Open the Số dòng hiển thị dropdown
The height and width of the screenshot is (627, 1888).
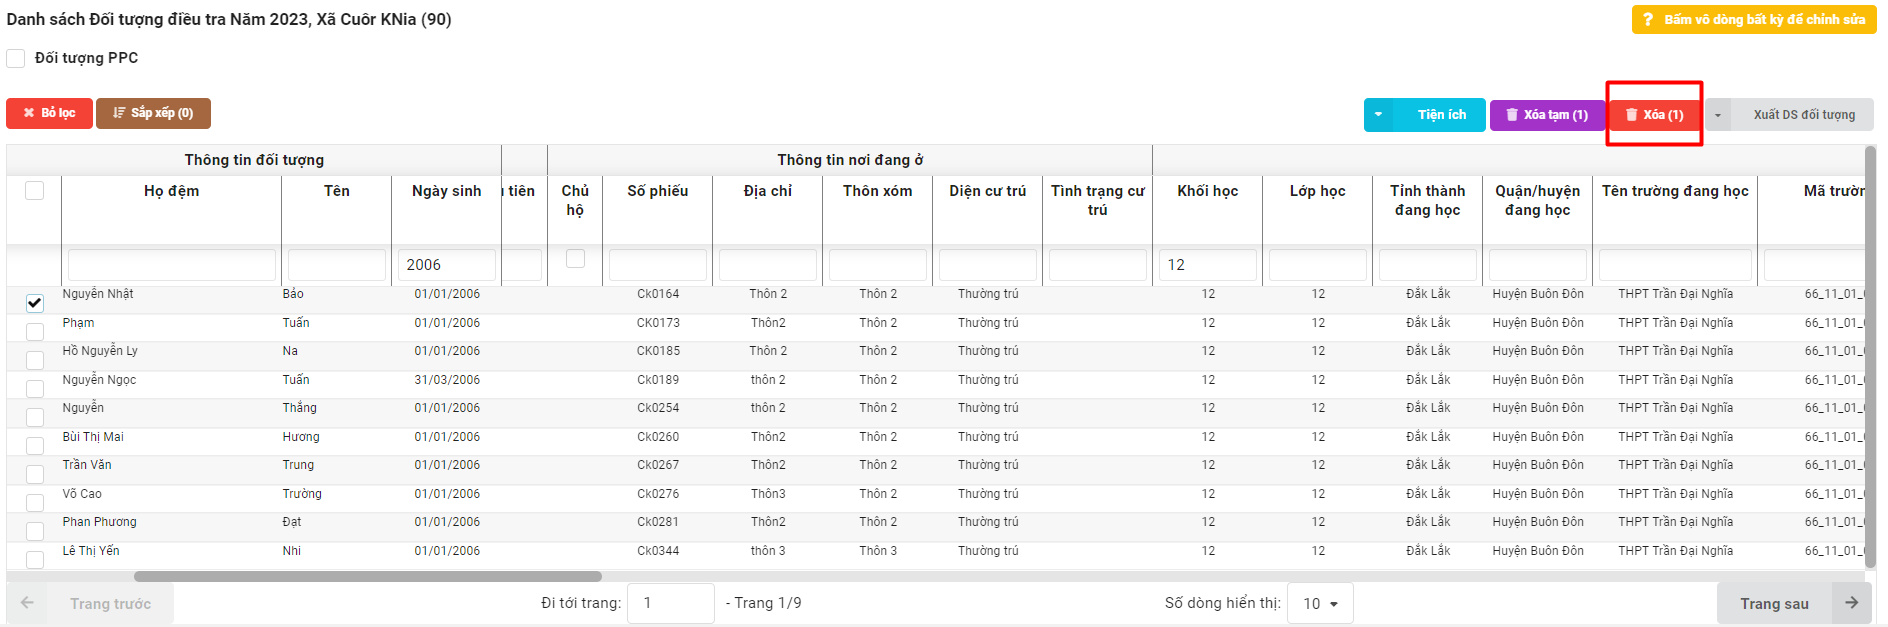tap(1320, 603)
